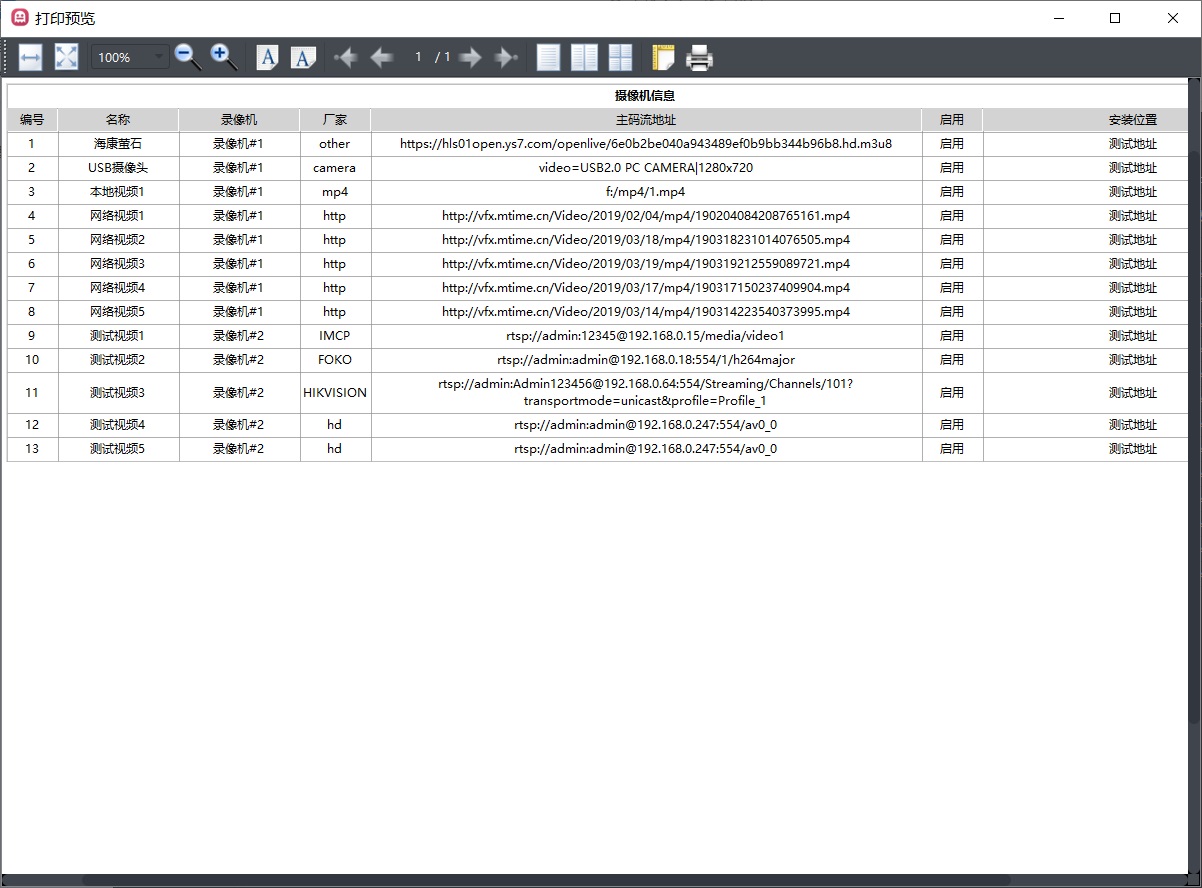Go to the first page
The width and height of the screenshot is (1202, 888).
[x=346, y=58]
